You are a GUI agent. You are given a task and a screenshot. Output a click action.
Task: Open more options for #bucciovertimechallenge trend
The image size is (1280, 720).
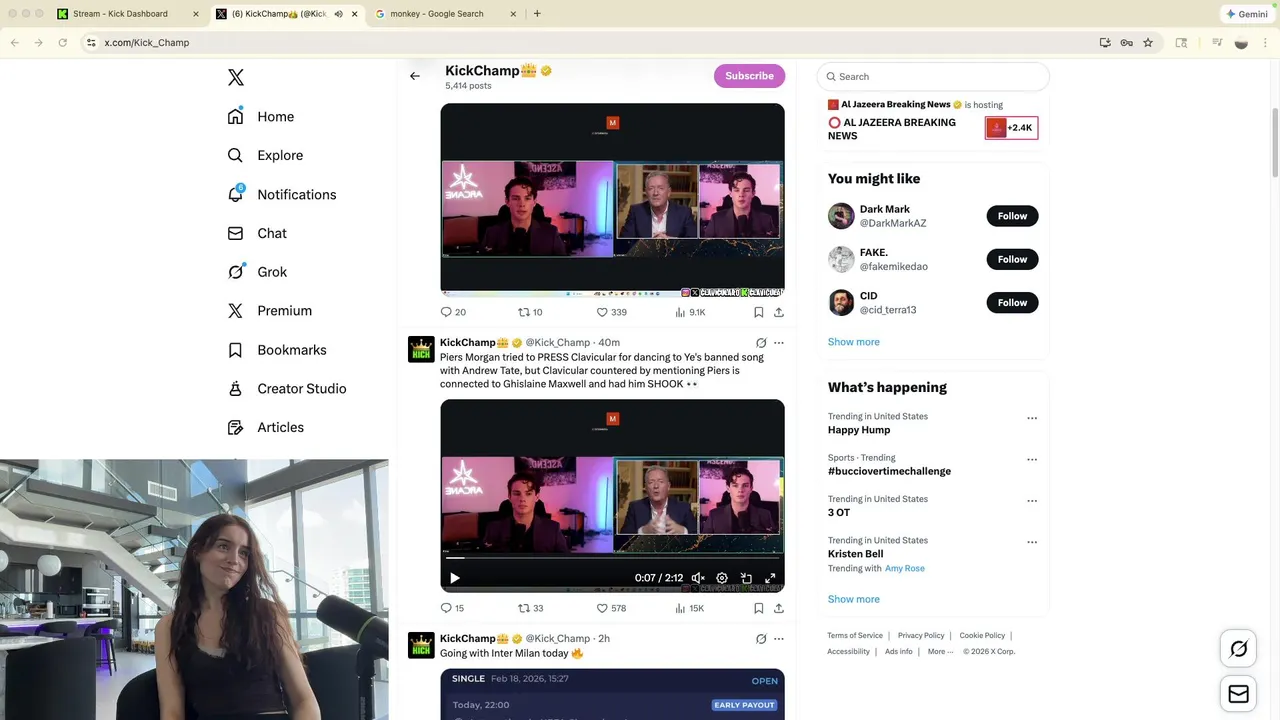click(1032, 460)
